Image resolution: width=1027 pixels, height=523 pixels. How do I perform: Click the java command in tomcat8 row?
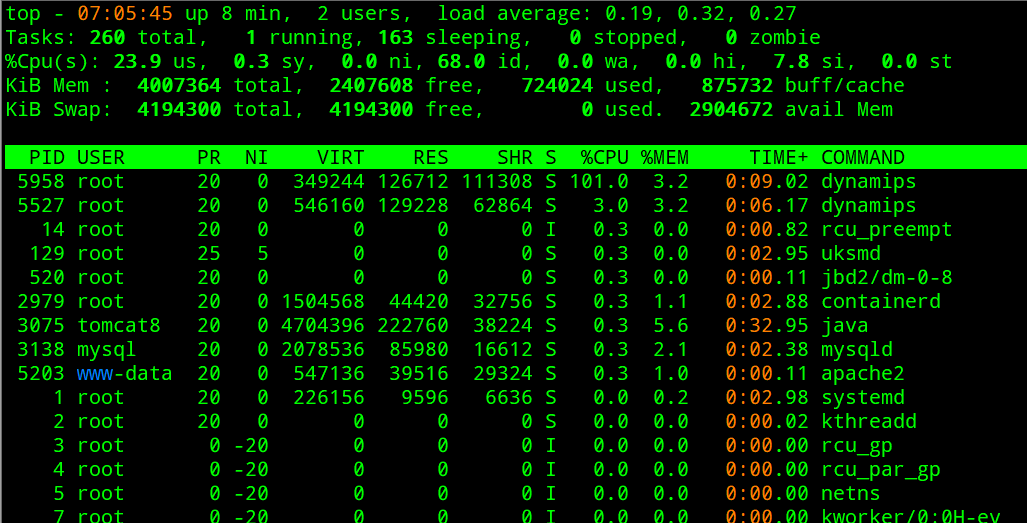[x=845, y=325]
